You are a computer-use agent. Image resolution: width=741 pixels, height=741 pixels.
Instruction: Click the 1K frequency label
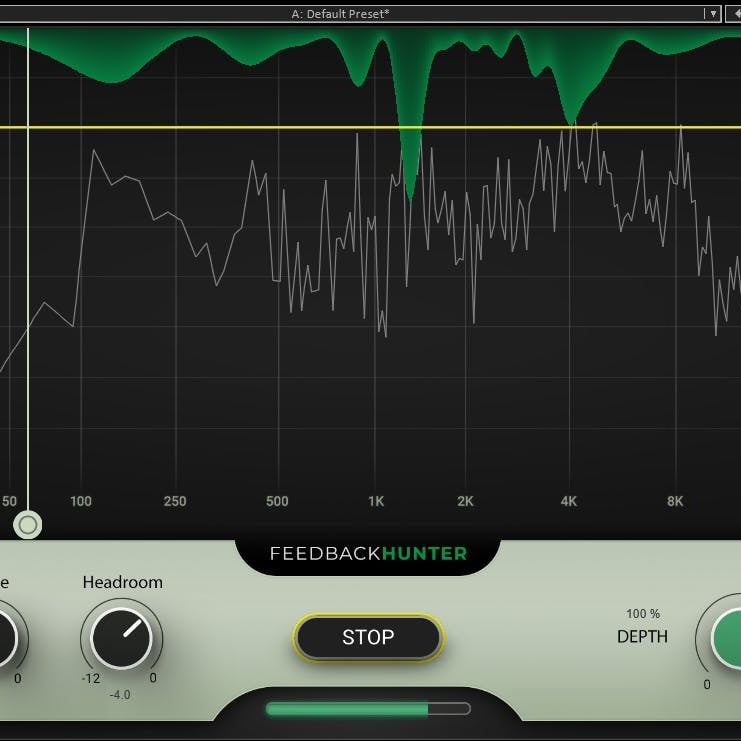[376, 501]
